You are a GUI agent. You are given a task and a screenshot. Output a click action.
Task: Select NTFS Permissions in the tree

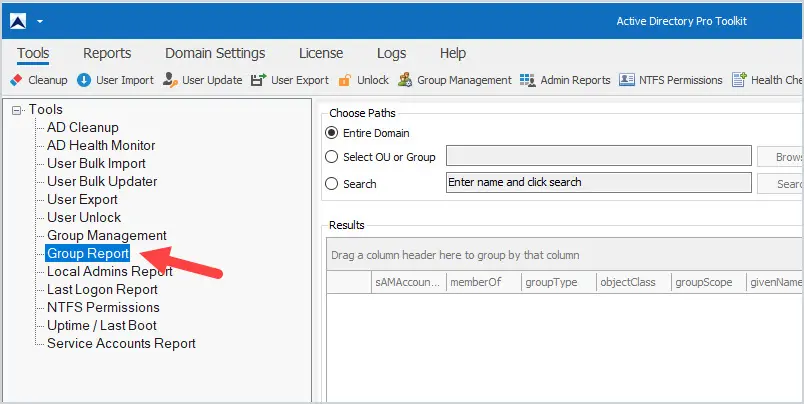coord(103,307)
